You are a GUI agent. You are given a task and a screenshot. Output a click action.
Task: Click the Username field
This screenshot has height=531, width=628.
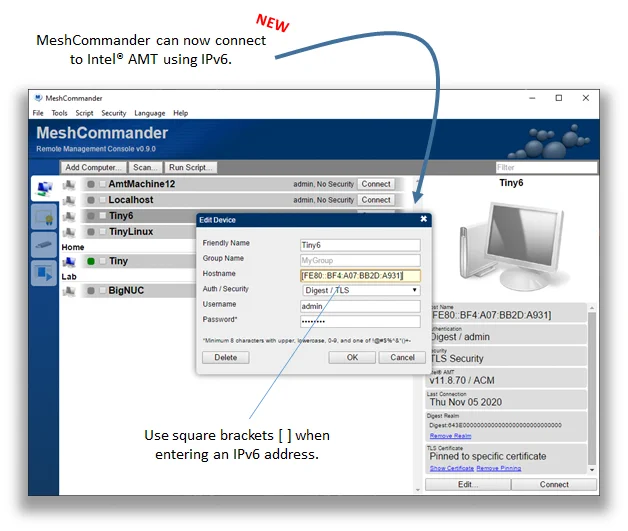pos(360,306)
